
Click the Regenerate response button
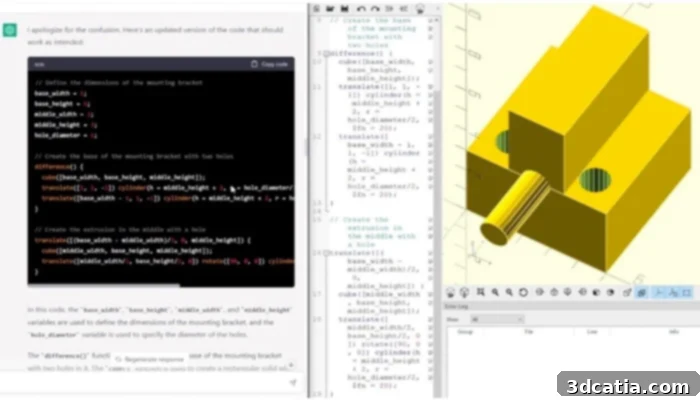click(x=150, y=359)
